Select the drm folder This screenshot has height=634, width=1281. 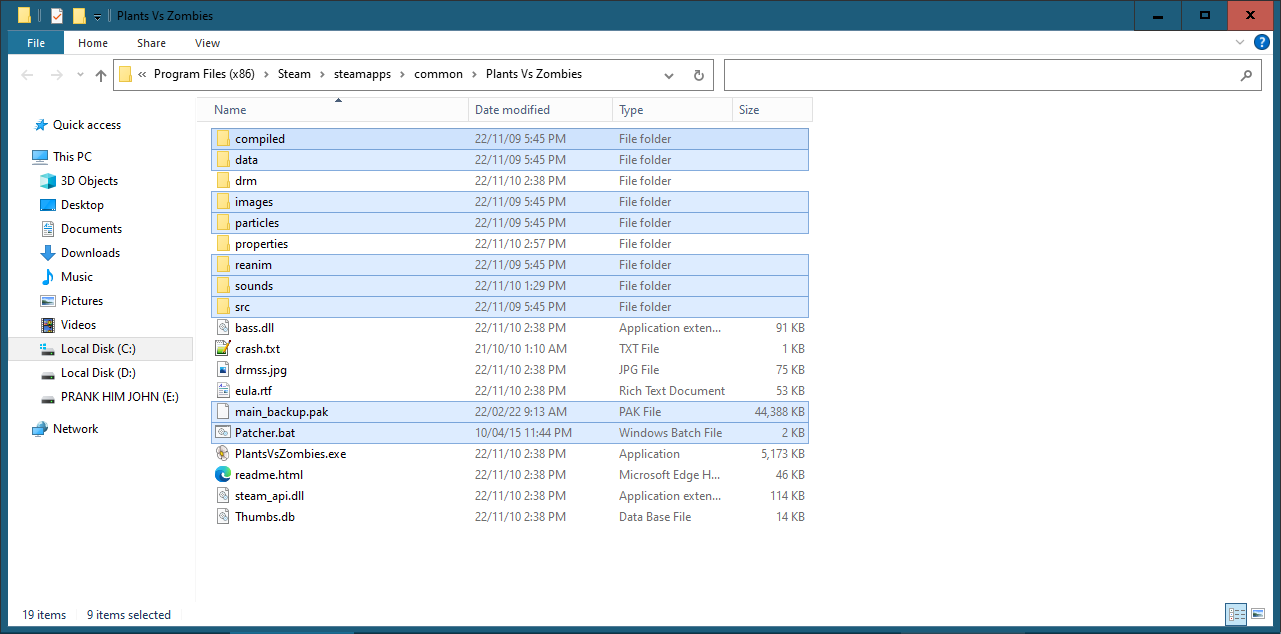[x=510, y=181]
